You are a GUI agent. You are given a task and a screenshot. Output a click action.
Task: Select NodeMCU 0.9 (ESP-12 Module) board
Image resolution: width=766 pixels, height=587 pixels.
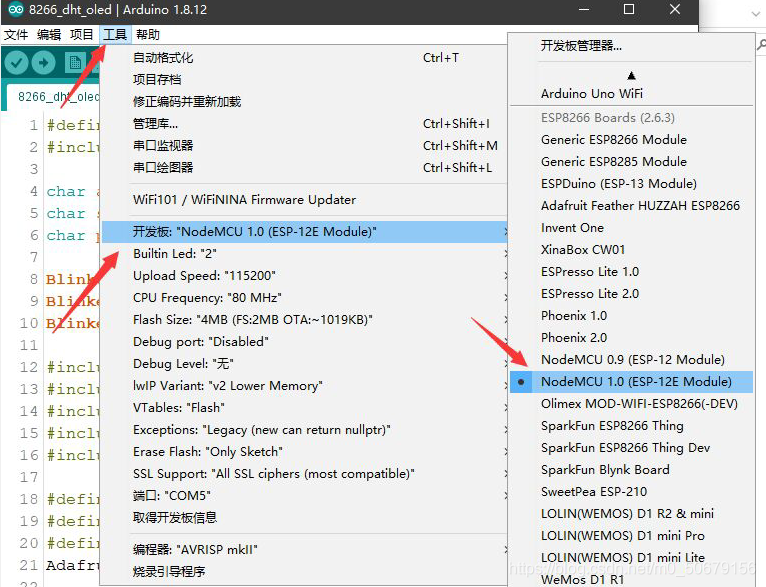click(631, 359)
